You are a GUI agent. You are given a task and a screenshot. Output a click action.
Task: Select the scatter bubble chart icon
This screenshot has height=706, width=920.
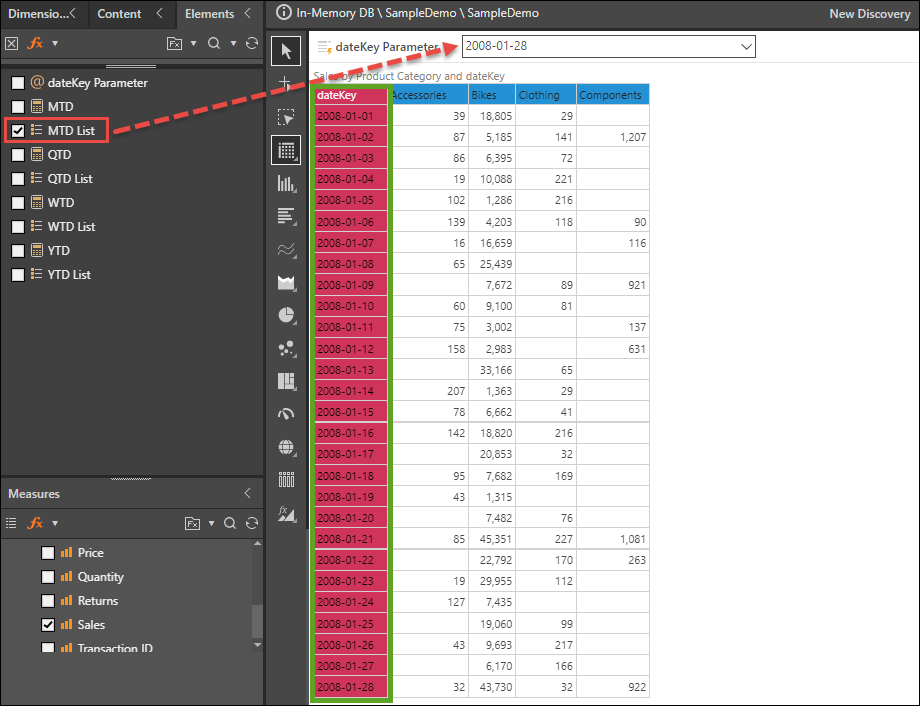[x=287, y=348]
